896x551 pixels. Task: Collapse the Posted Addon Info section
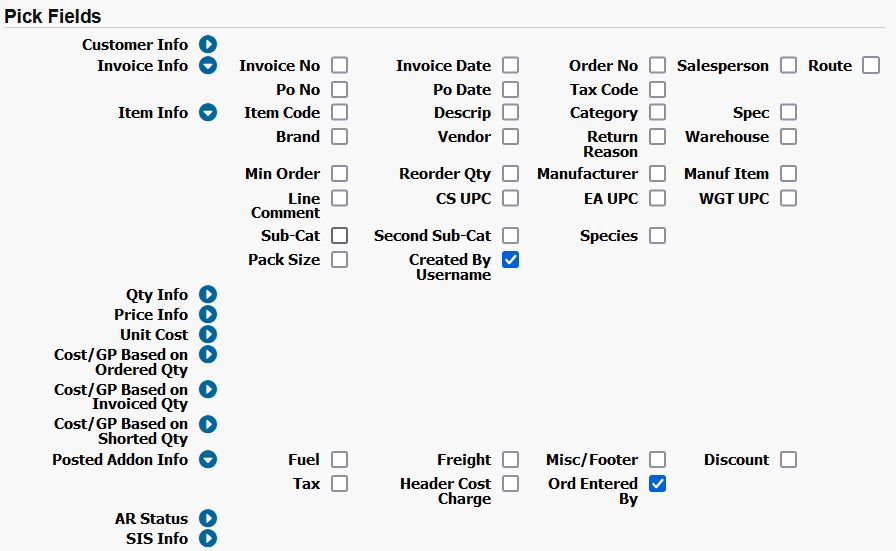(208, 460)
